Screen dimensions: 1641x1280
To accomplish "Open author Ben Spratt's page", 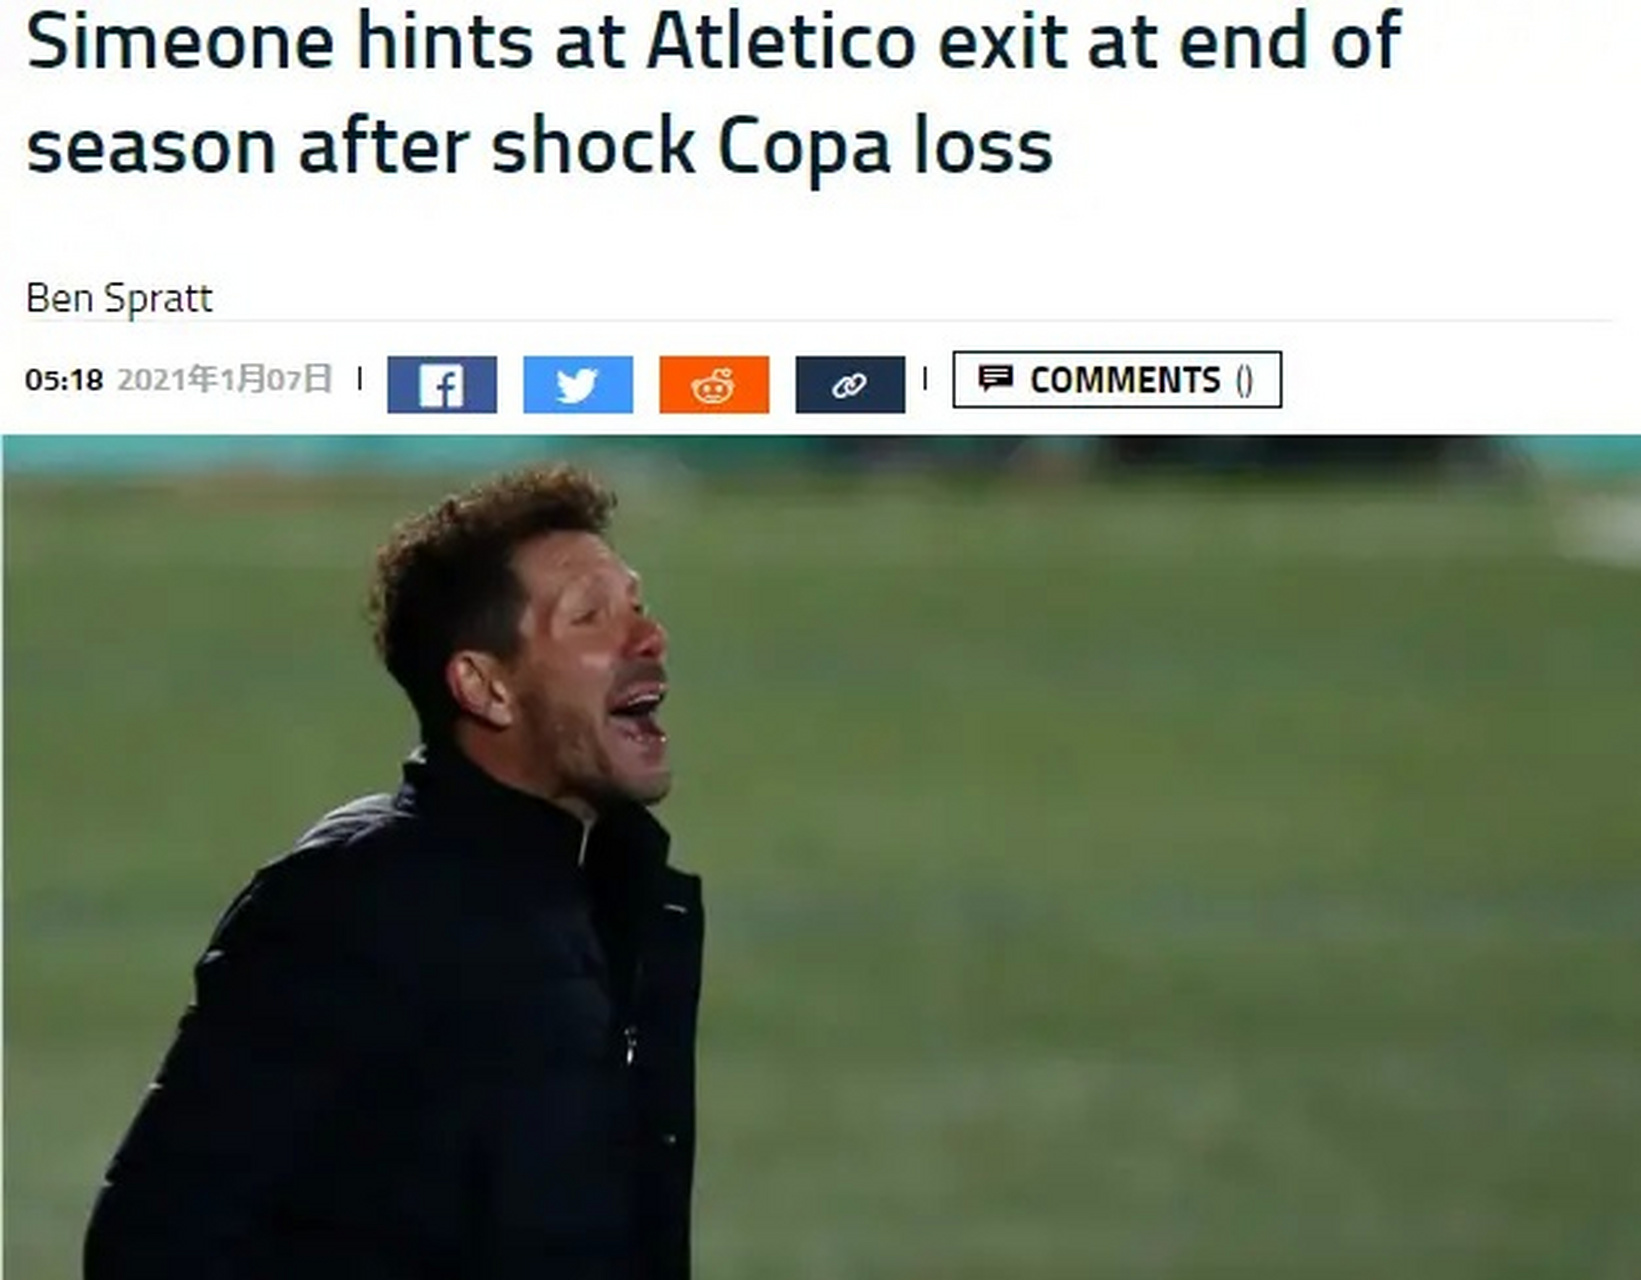I will coord(119,298).
